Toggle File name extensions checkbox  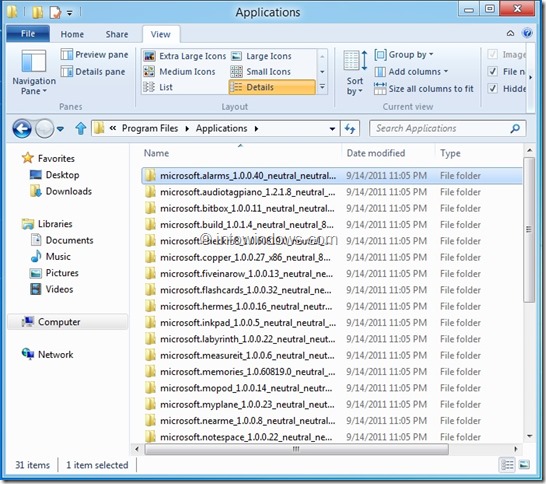pyautogui.click(x=492, y=72)
